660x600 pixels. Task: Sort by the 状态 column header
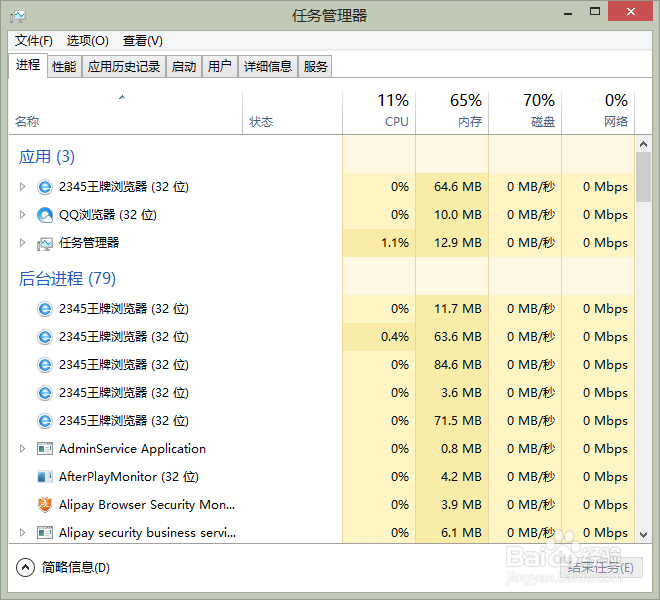tap(293, 113)
